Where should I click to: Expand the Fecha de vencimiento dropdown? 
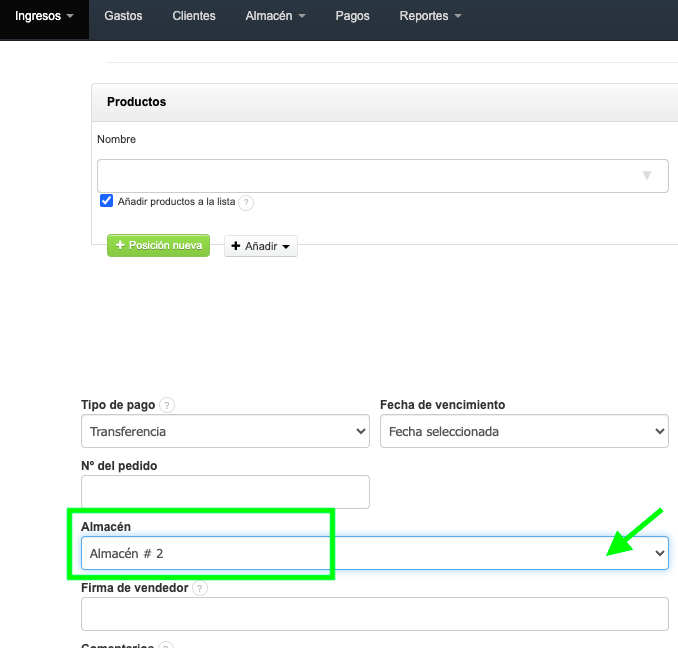(x=523, y=432)
